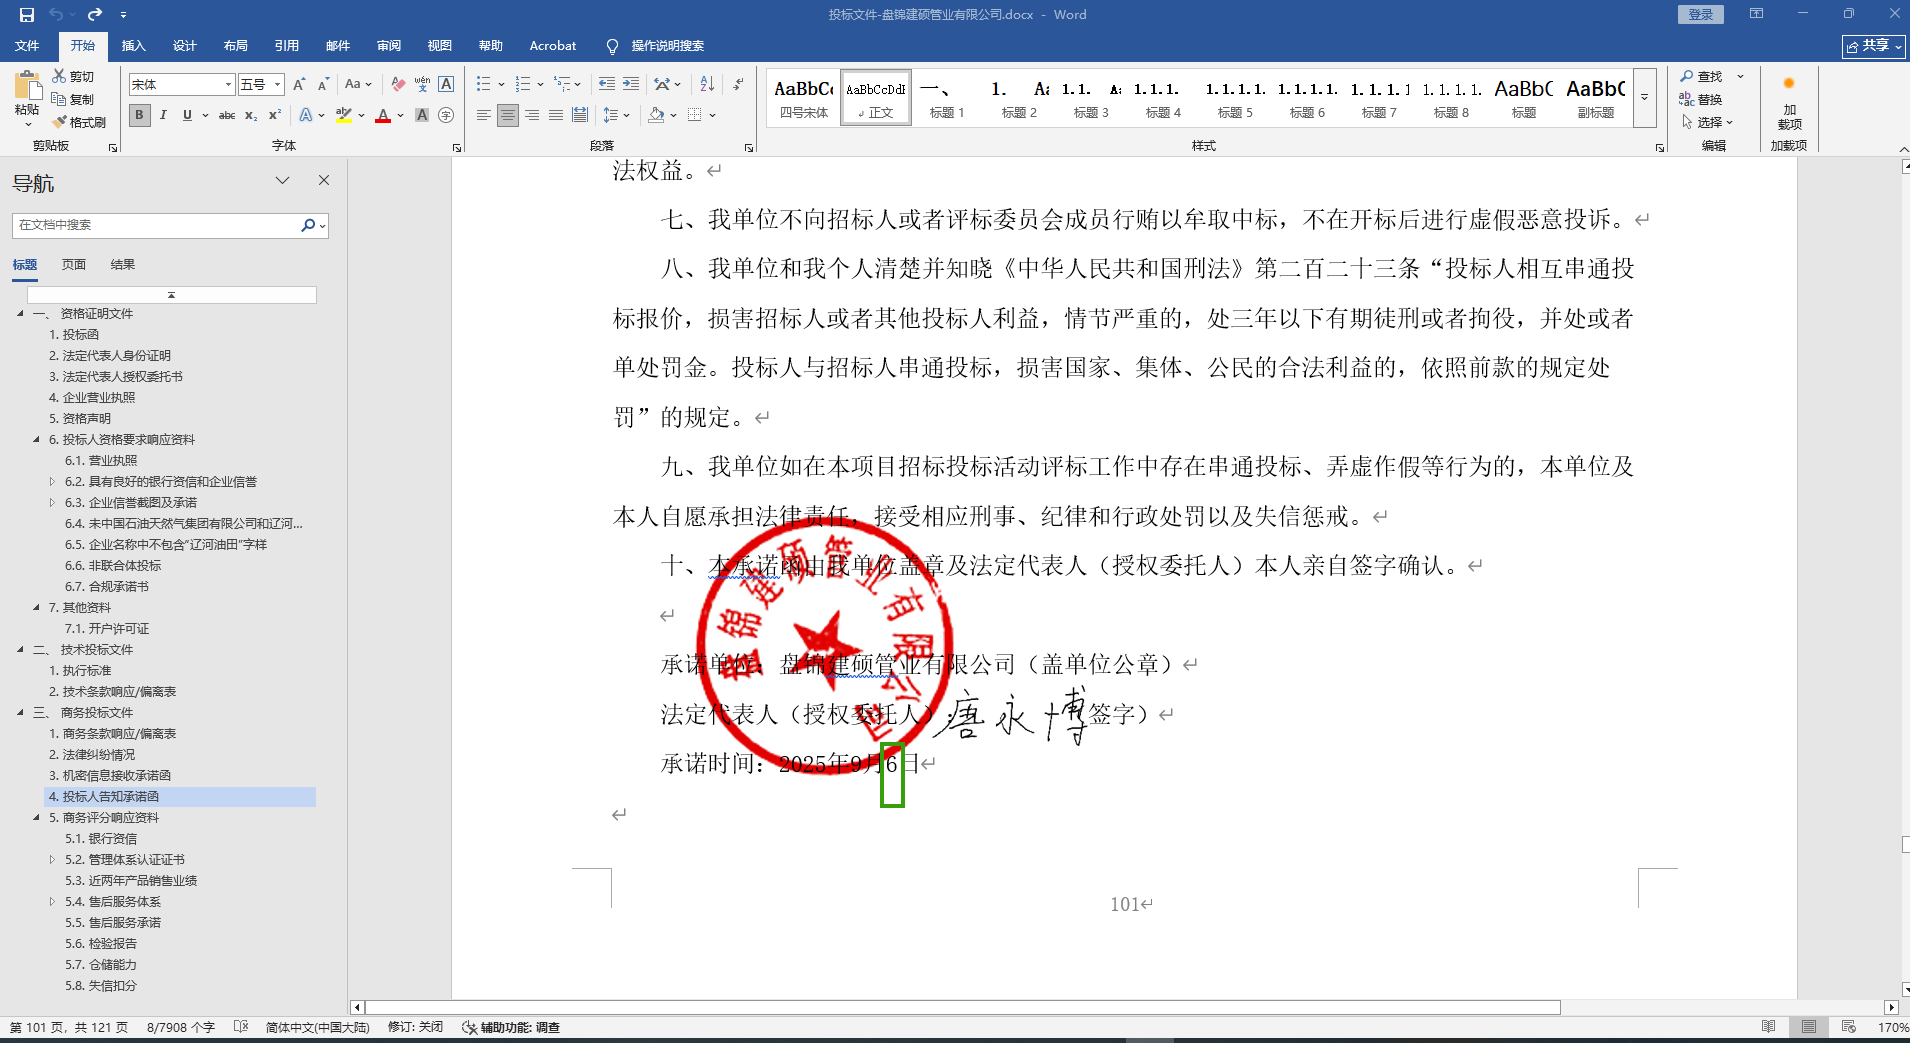Open the navigation pane options chevron
Image resolution: width=1910 pixels, height=1043 pixels.
283,180
